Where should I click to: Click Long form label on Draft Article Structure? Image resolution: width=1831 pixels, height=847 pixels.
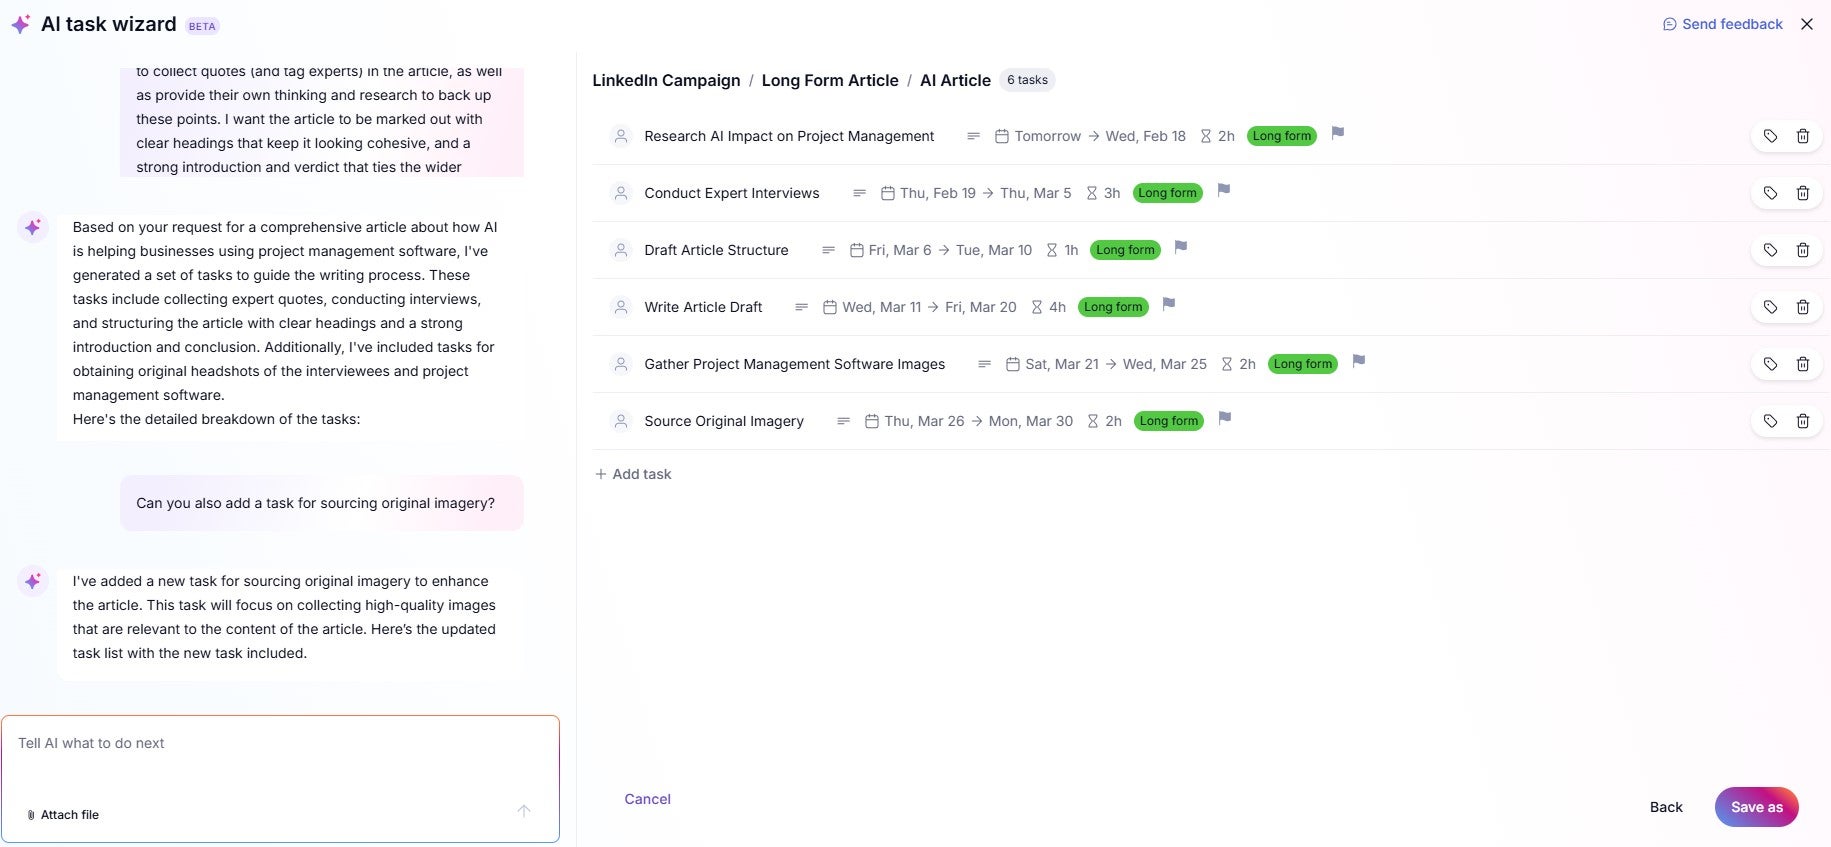pyautogui.click(x=1125, y=250)
